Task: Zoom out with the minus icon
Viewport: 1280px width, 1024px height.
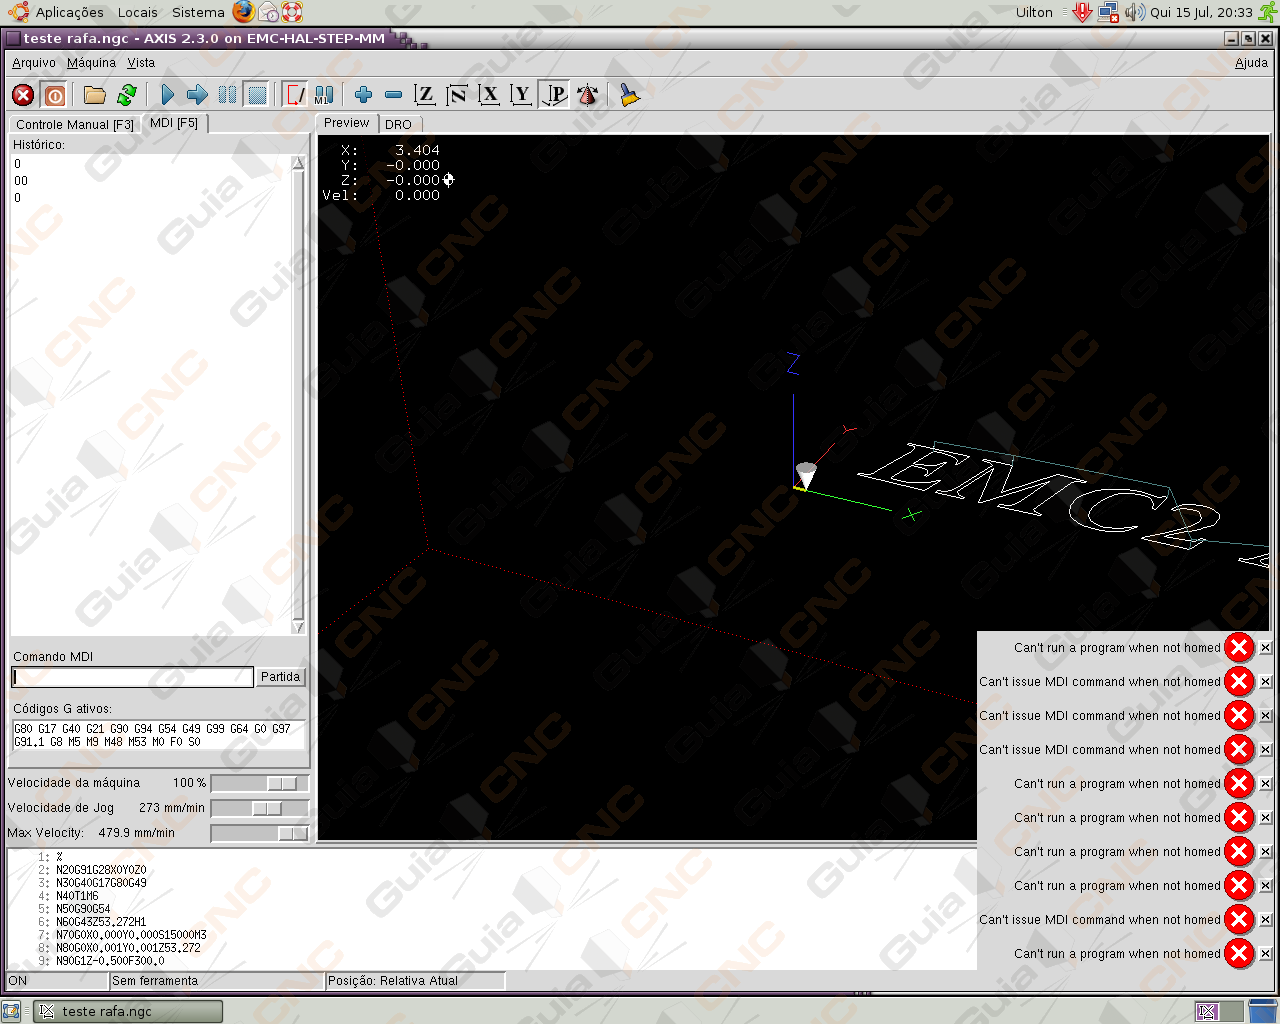Action: [393, 95]
